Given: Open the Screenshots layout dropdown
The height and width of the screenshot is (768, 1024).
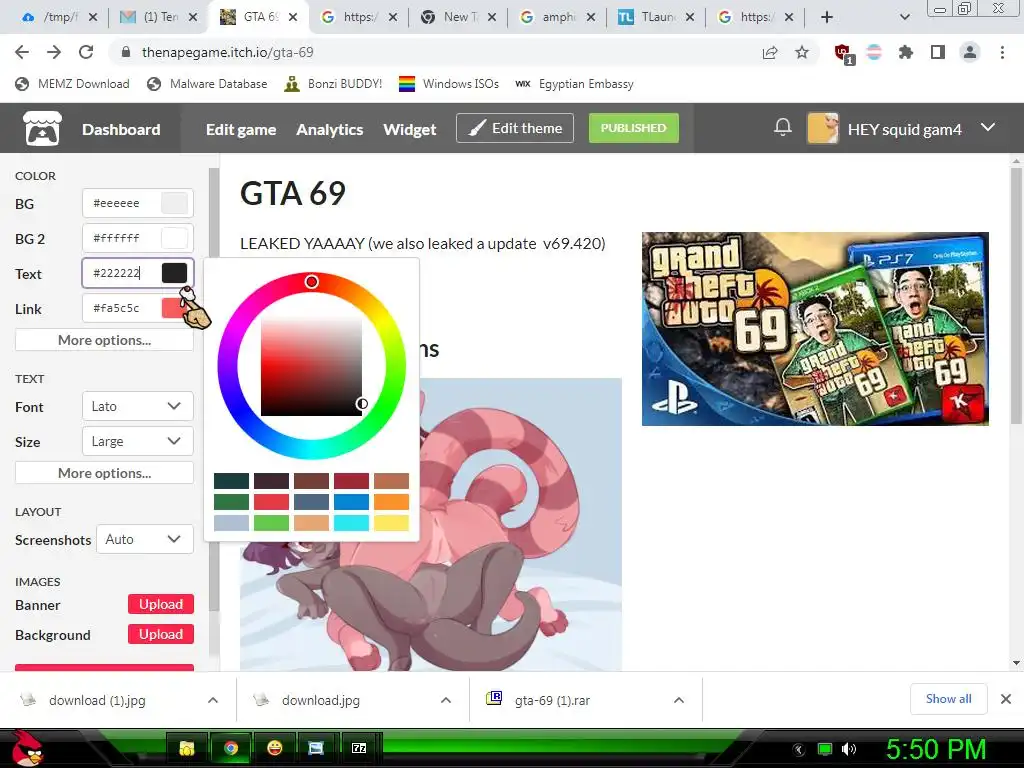Looking at the screenshot, I should pyautogui.click(x=145, y=539).
